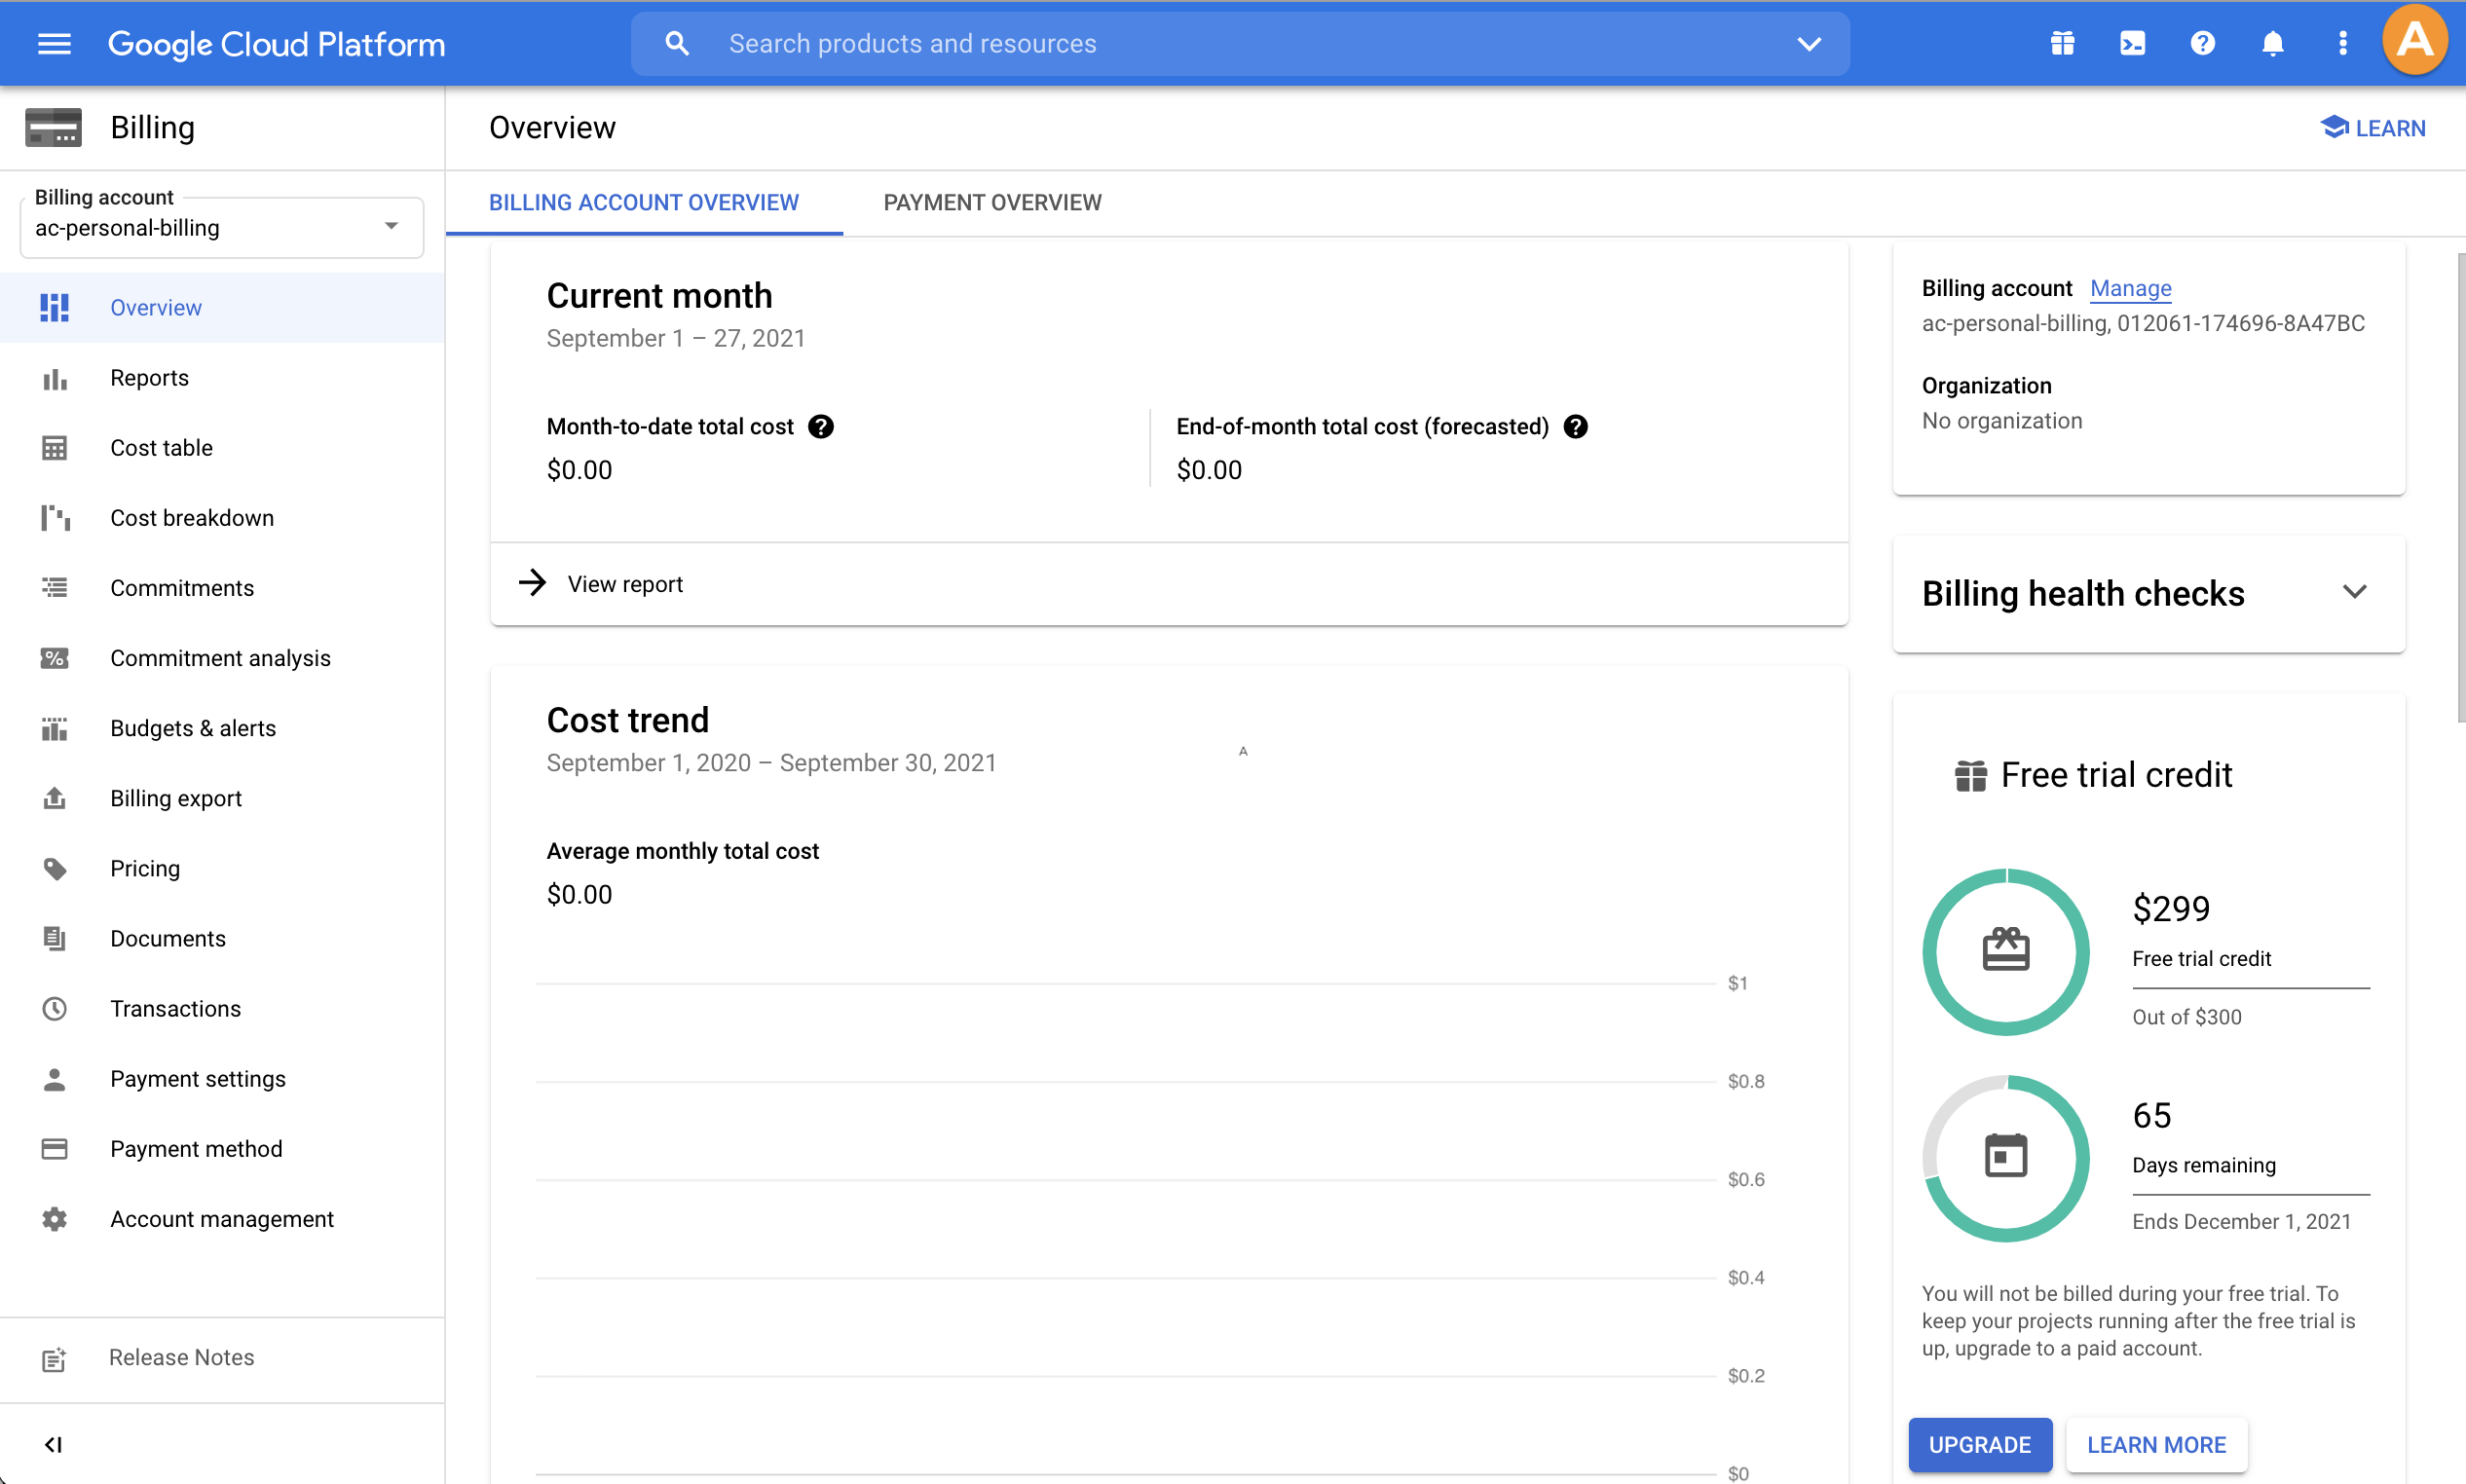Click the Payment method card icon
Viewport: 2466px width, 1484px height.
click(x=54, y=1148)
